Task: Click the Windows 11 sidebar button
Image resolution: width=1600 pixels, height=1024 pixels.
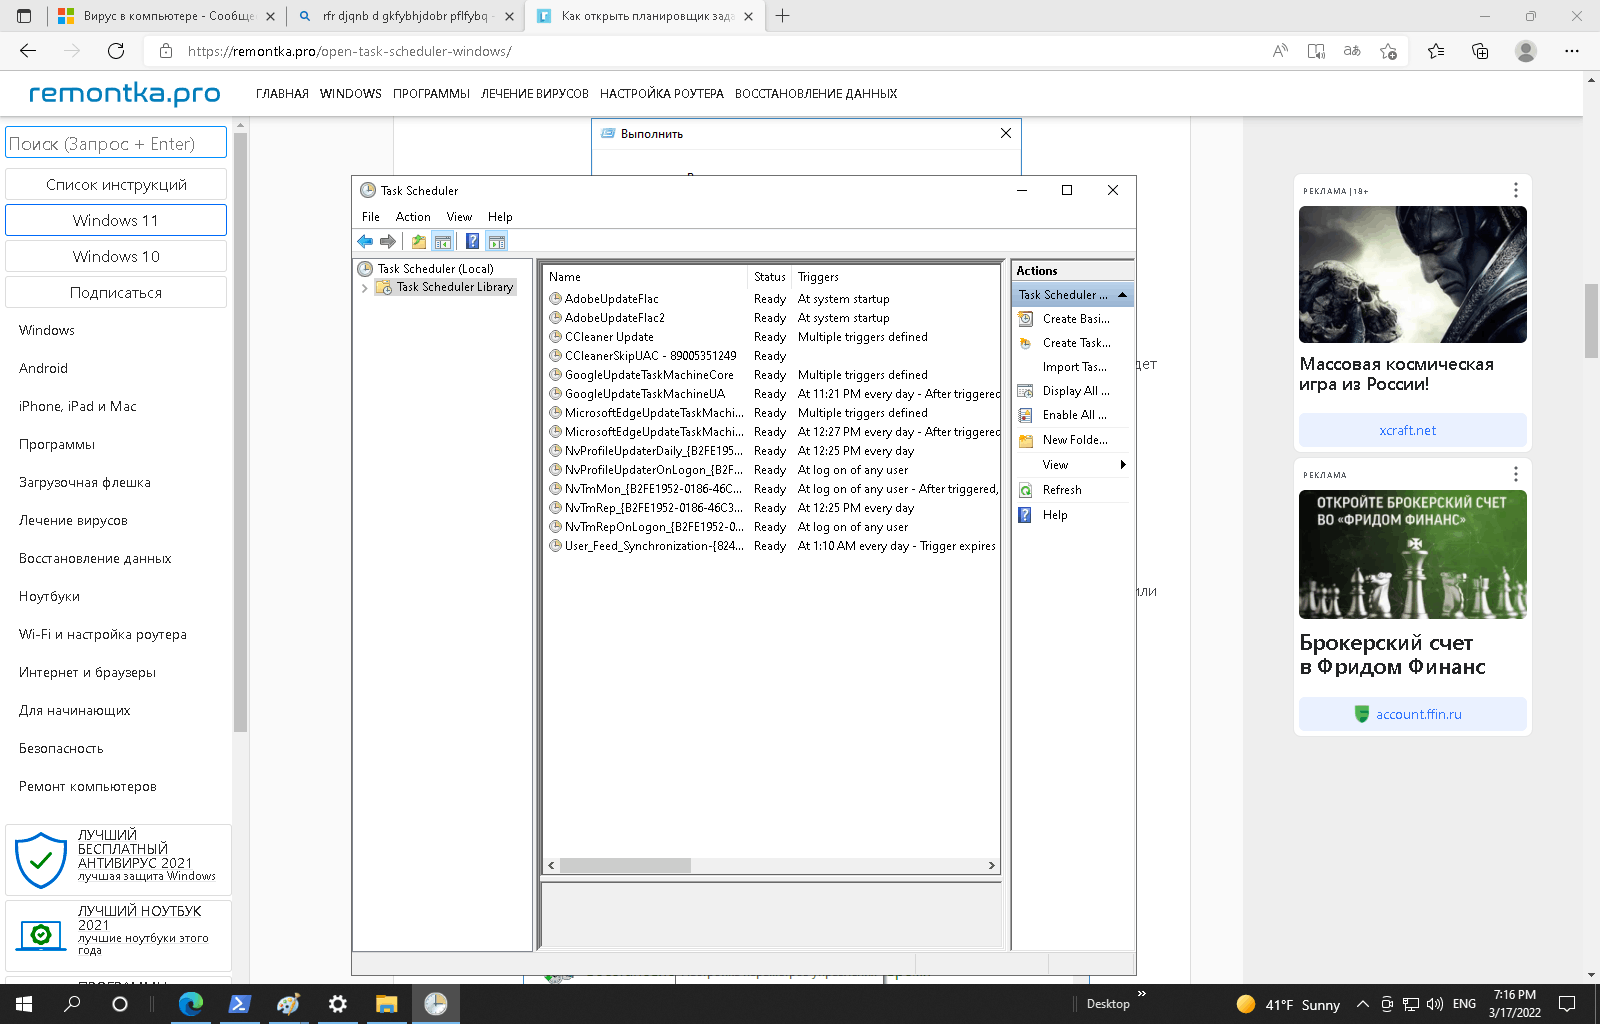Action: (116, 220)
